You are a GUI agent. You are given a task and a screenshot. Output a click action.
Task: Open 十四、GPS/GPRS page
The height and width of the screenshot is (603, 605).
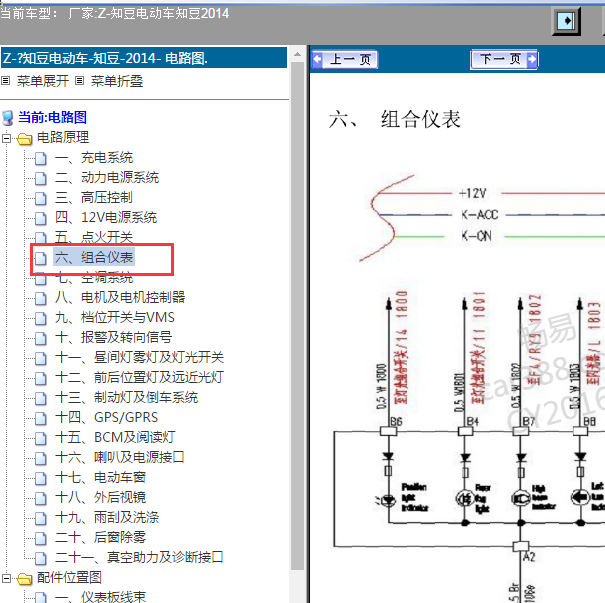tap(106, 418)
